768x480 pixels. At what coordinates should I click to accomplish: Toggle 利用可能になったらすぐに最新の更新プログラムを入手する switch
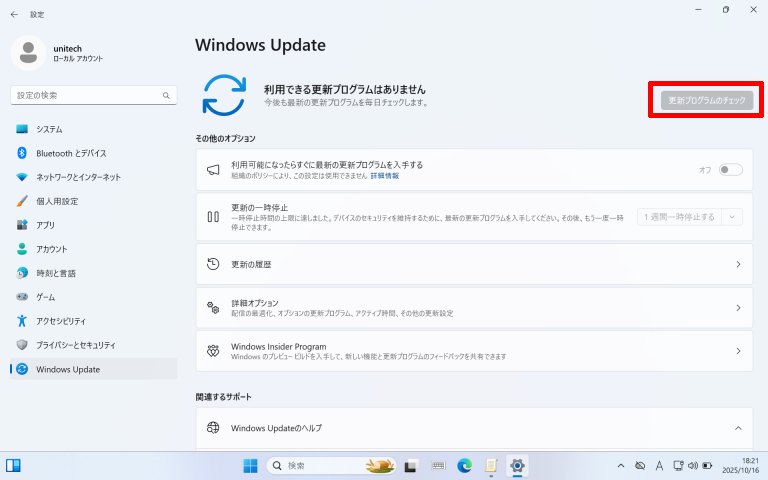[730, 170]
